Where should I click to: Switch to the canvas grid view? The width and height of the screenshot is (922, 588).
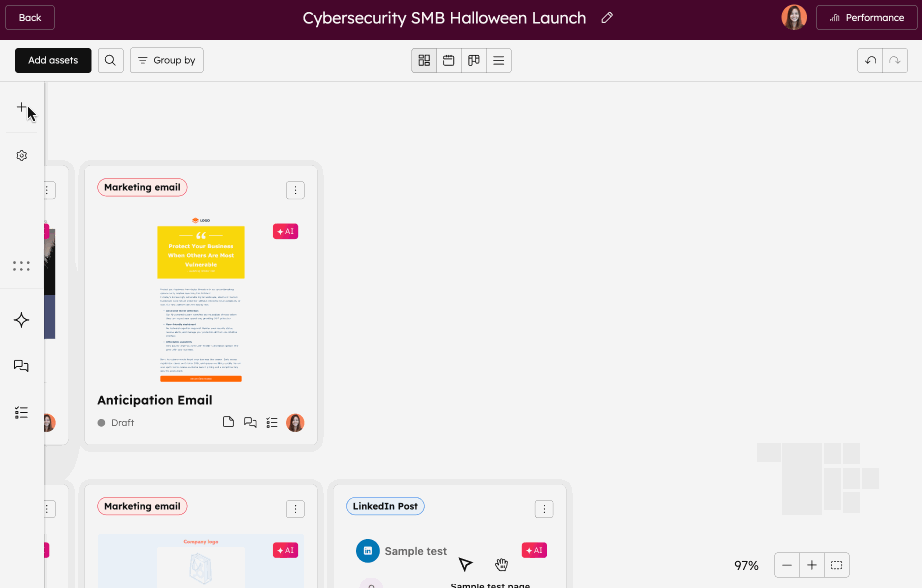pyautogui.click(x=424, y=60)
